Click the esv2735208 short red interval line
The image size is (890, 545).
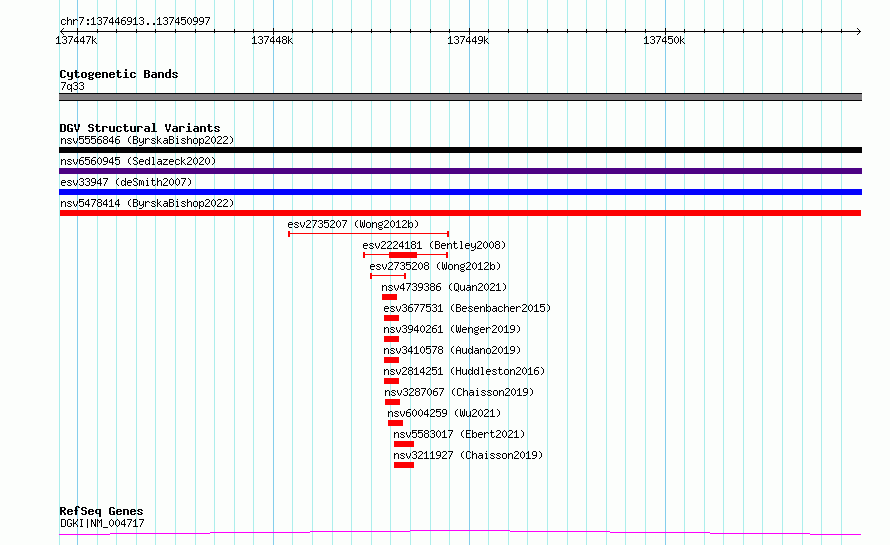[x=388, y=276]
